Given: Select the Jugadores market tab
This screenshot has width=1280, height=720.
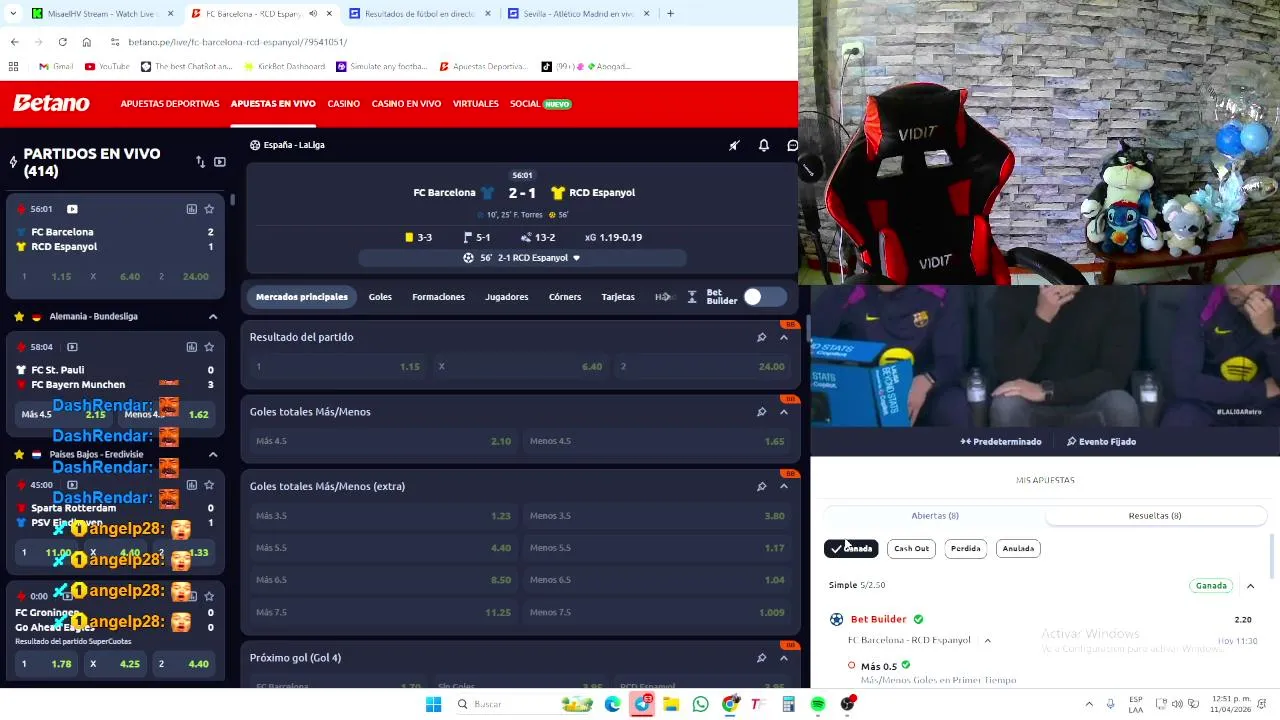Looking at the screenshot, I should coord(506,297).
